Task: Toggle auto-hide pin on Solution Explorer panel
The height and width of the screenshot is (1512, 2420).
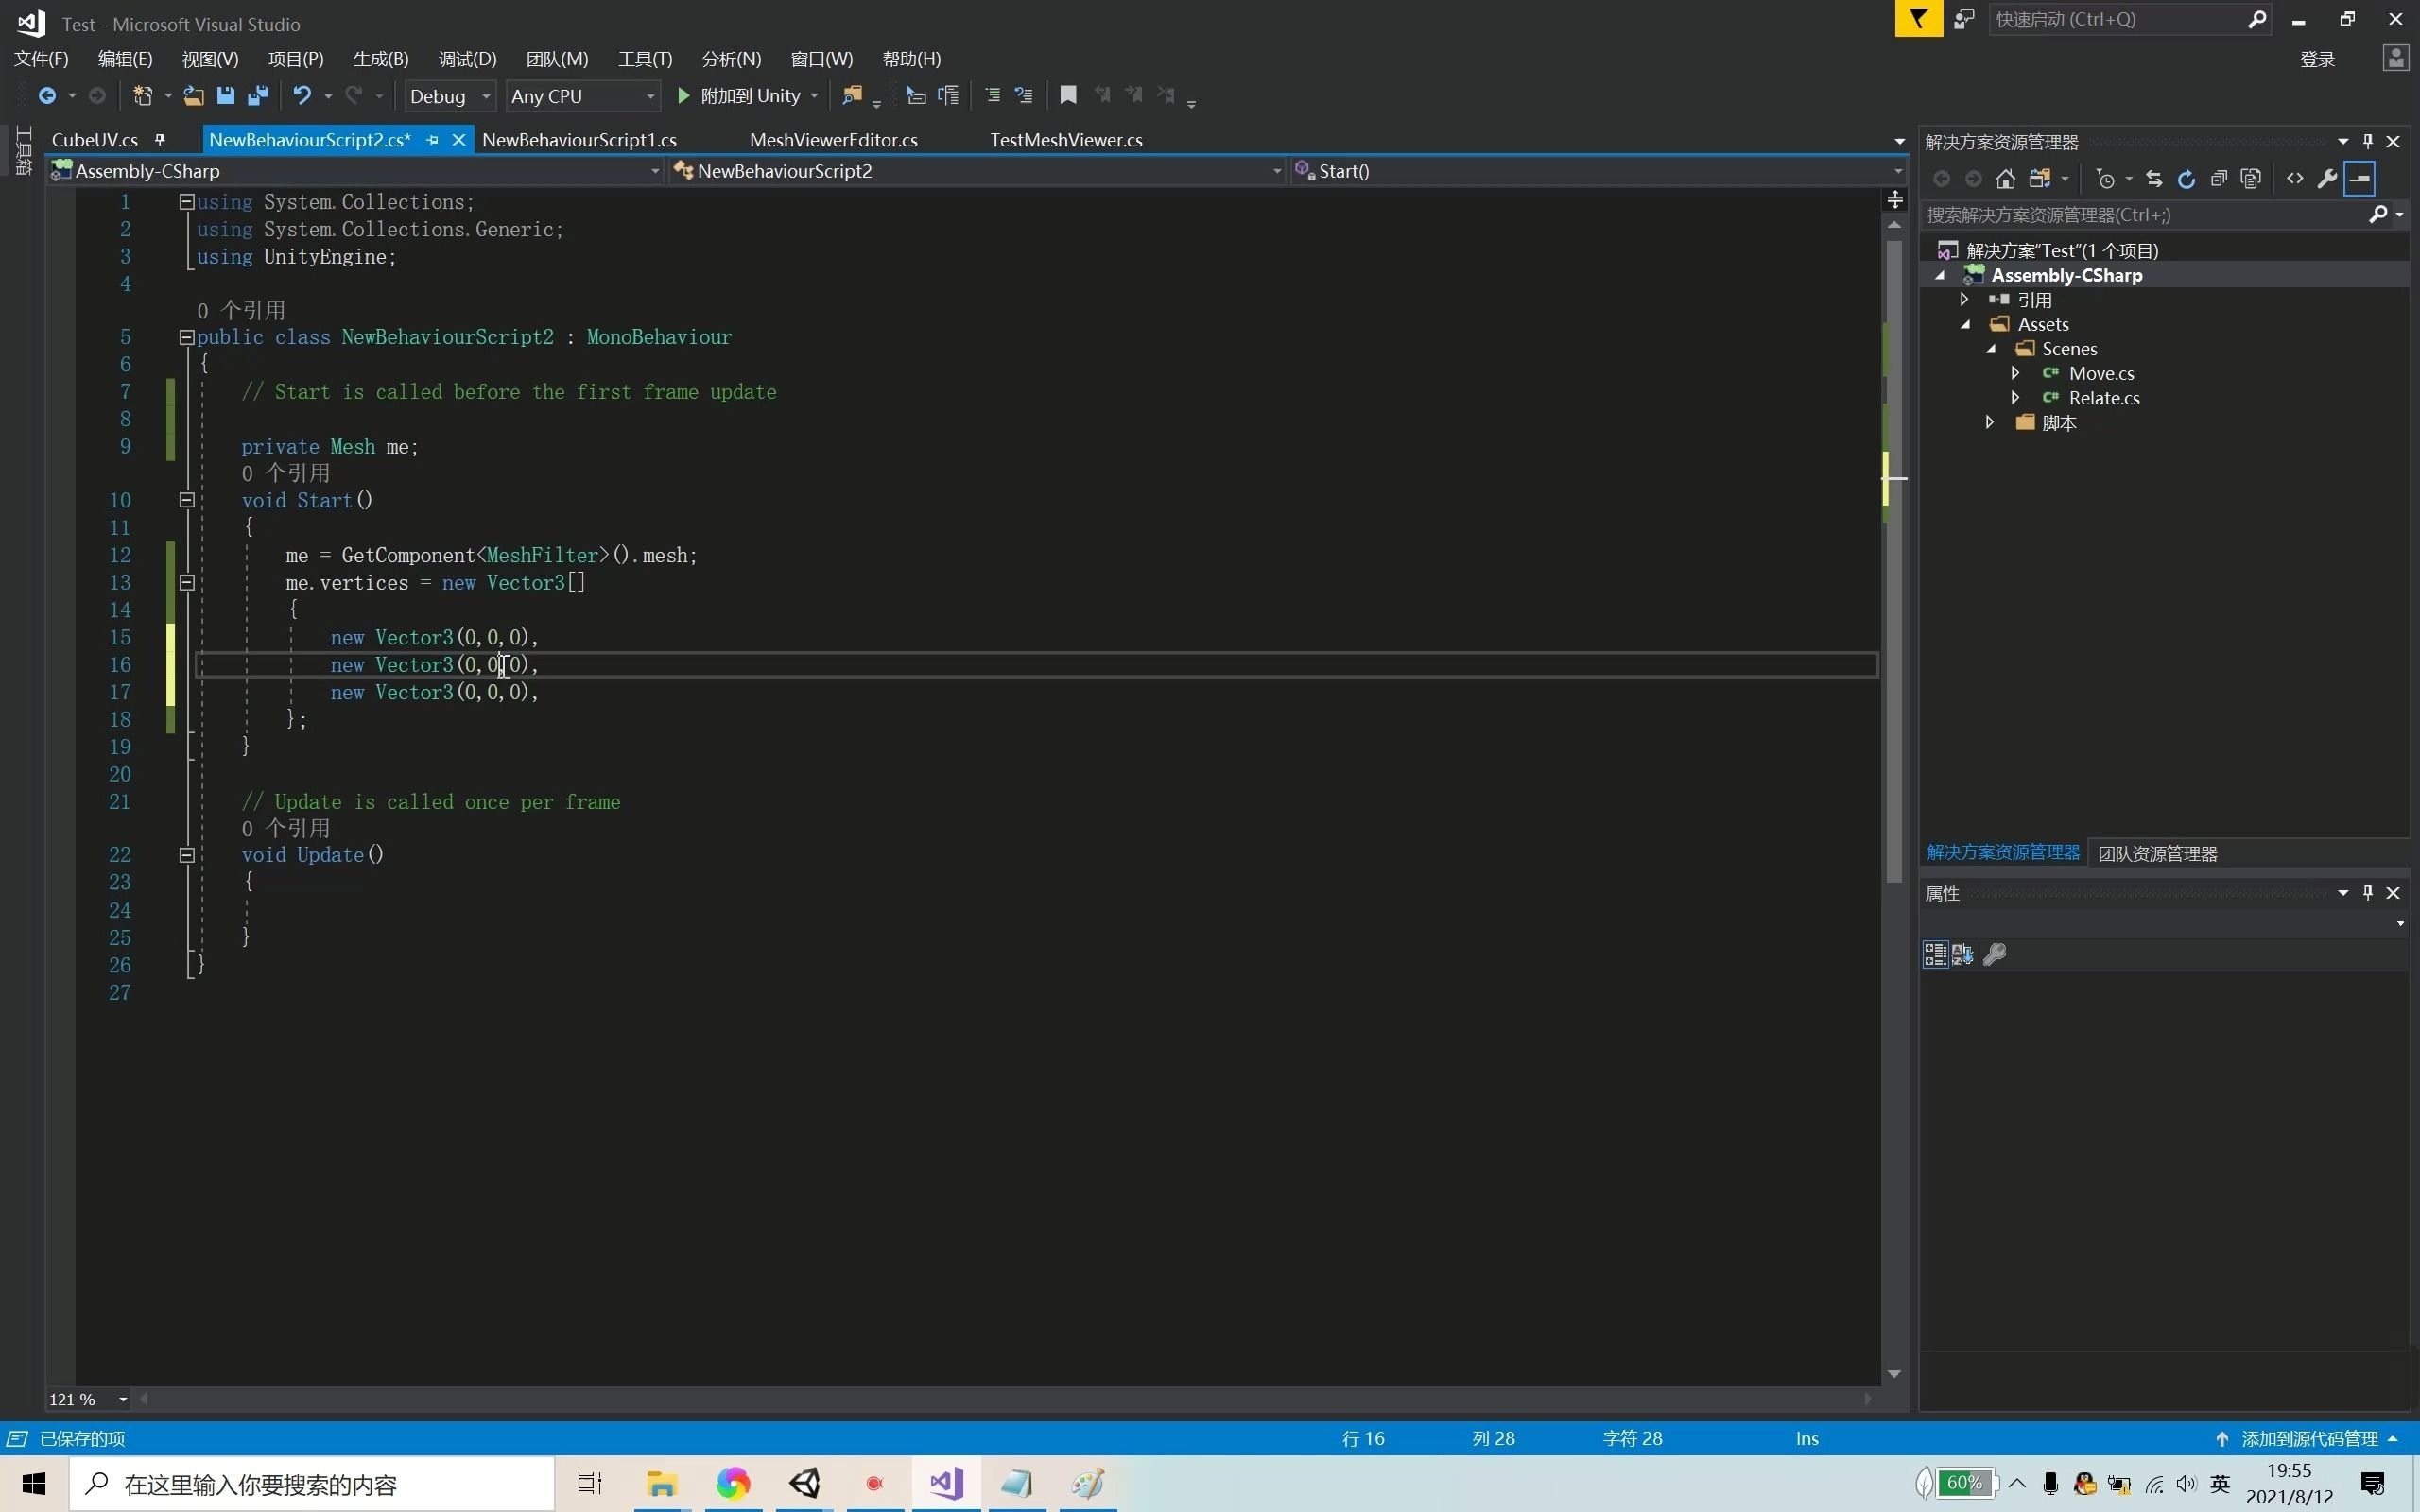Action: coord(2368,141)
